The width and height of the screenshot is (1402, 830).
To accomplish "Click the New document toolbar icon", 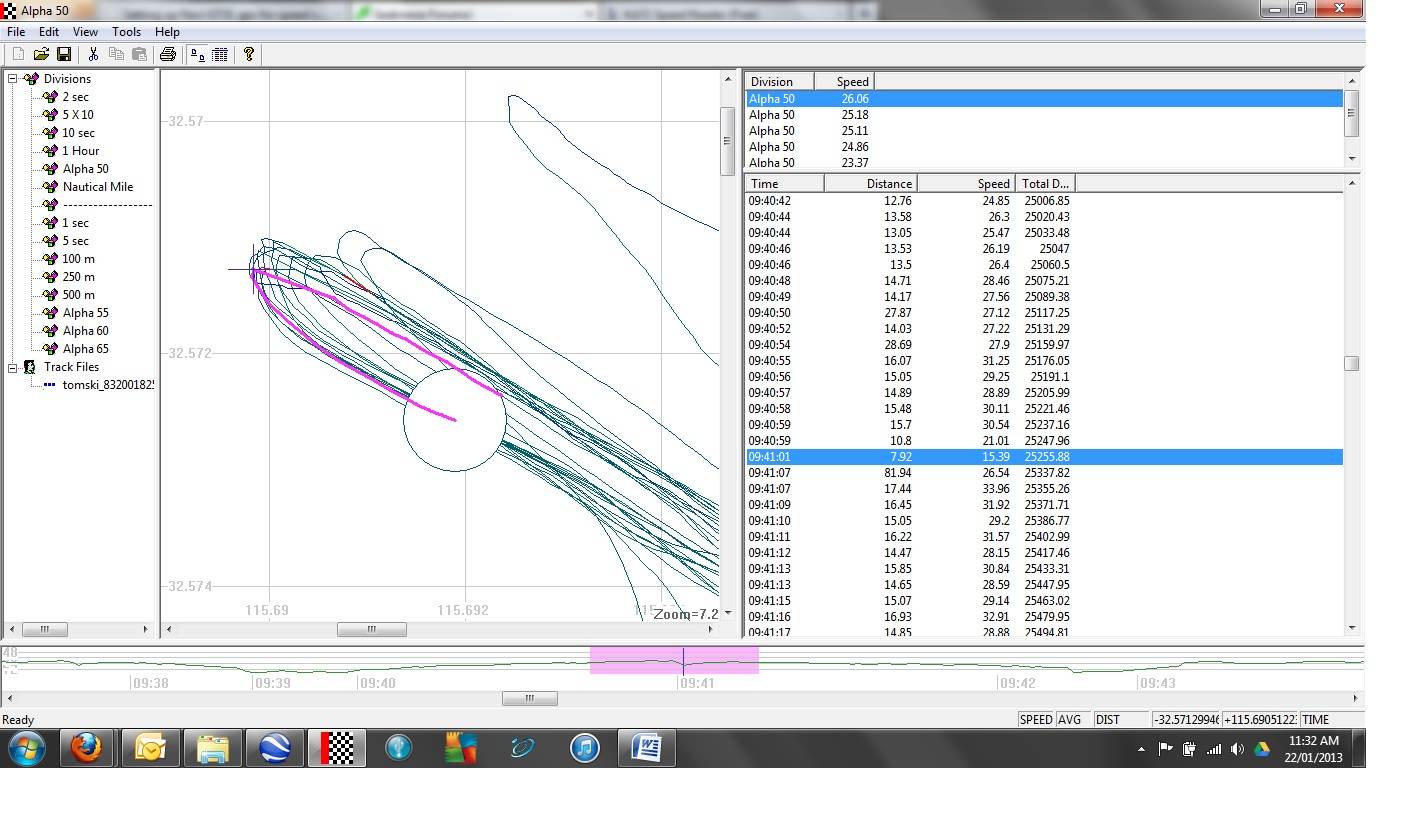I will click(18, 54).
